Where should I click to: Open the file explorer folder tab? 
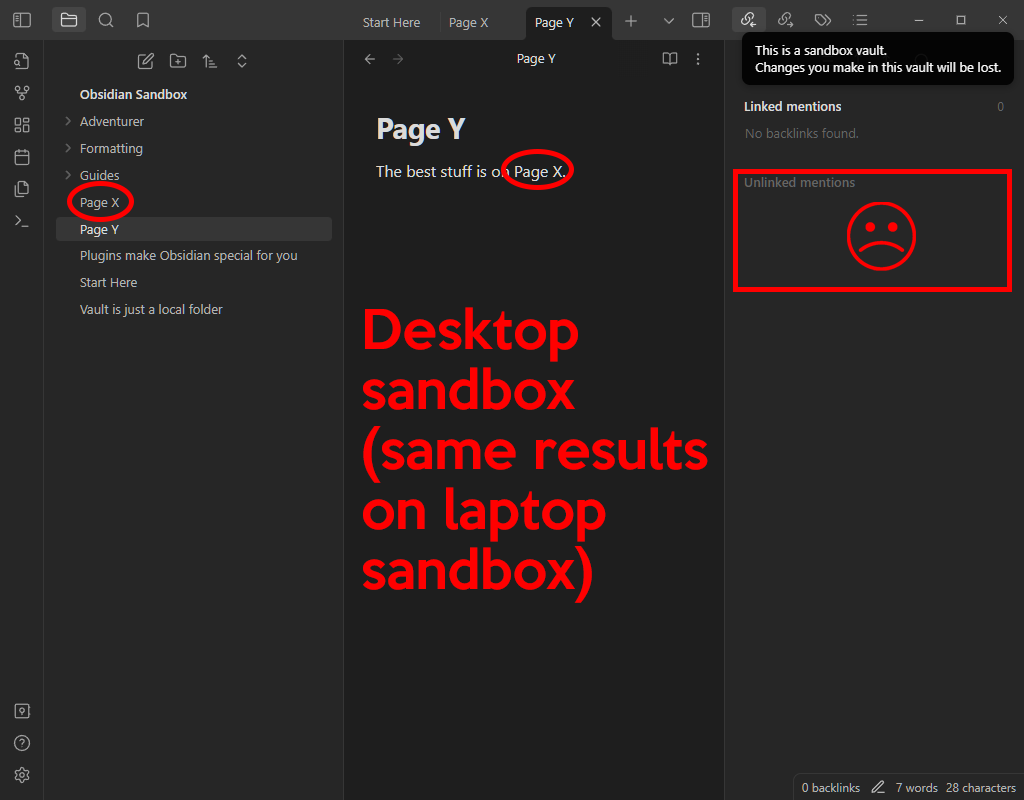(x=69, y=20)
